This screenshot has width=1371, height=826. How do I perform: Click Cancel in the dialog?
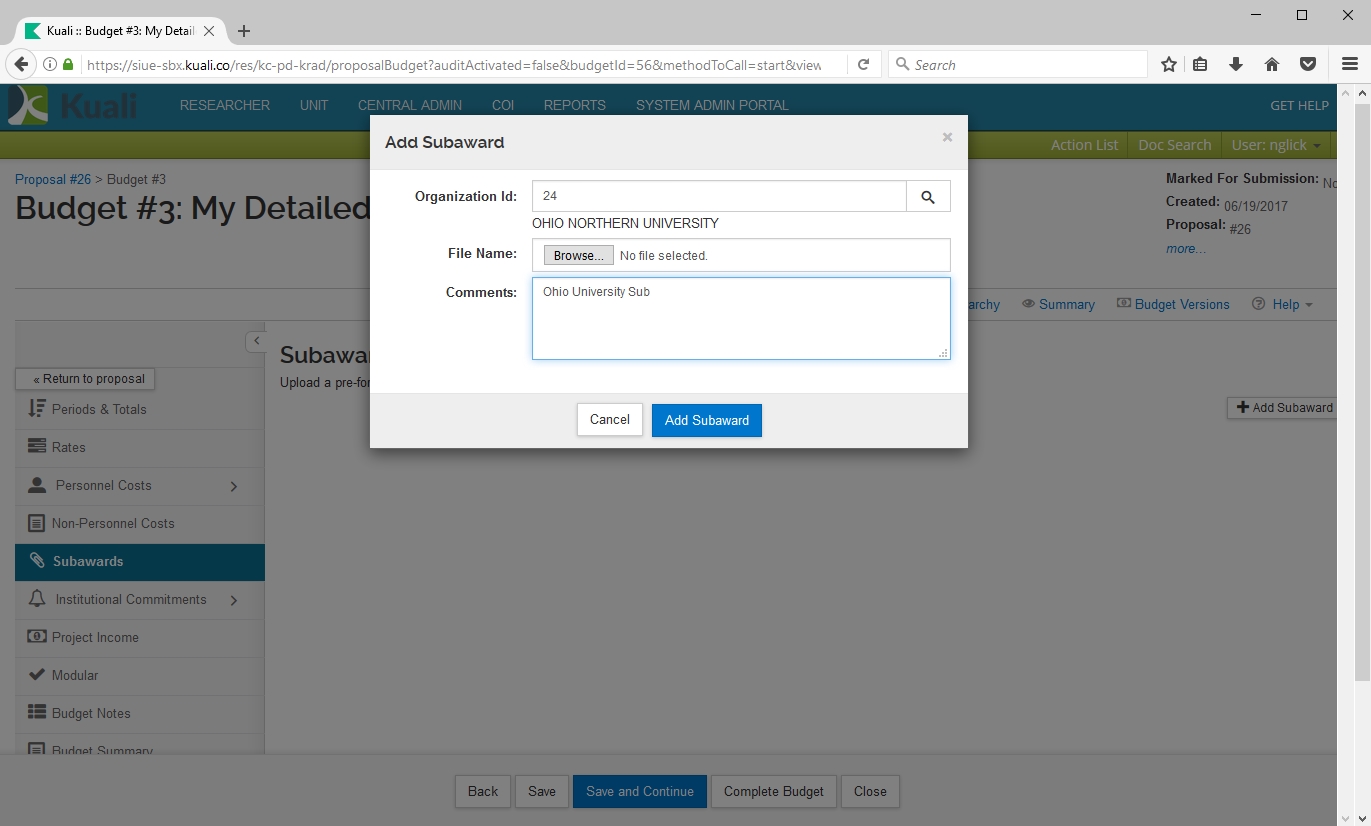pyautogui.click(x=609, y=420)
